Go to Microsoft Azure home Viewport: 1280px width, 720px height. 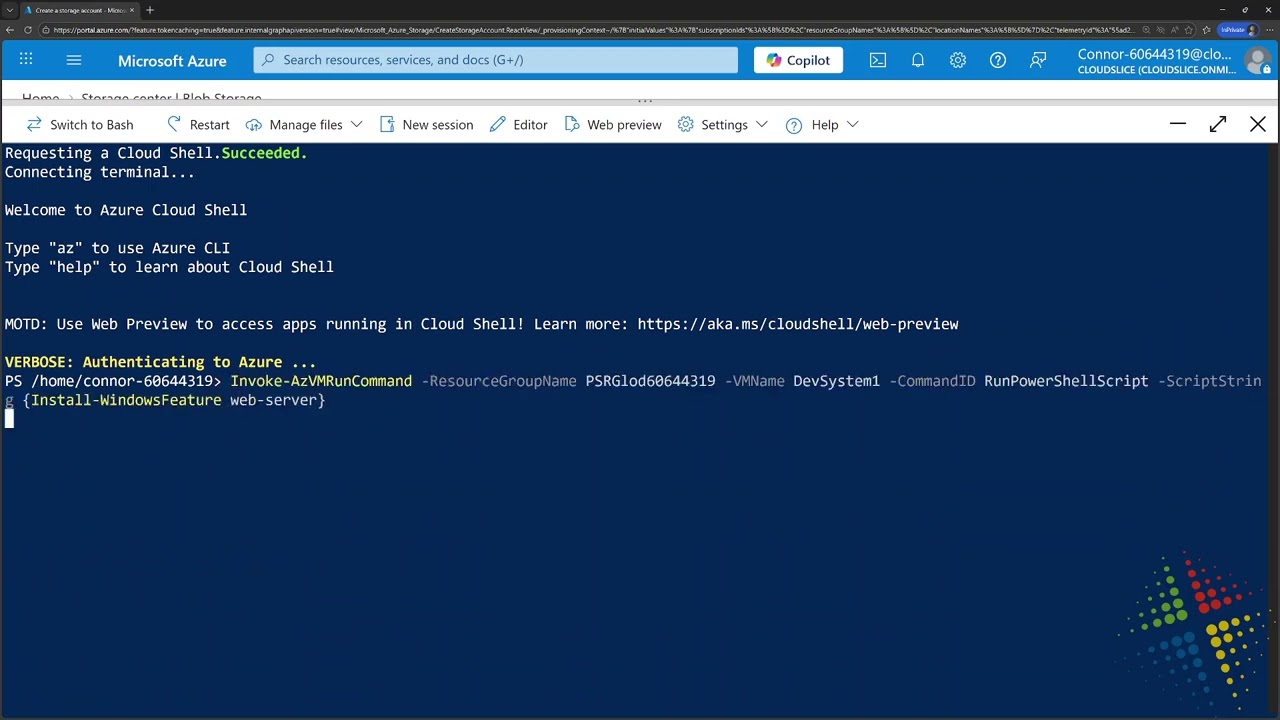coord(172,61)
